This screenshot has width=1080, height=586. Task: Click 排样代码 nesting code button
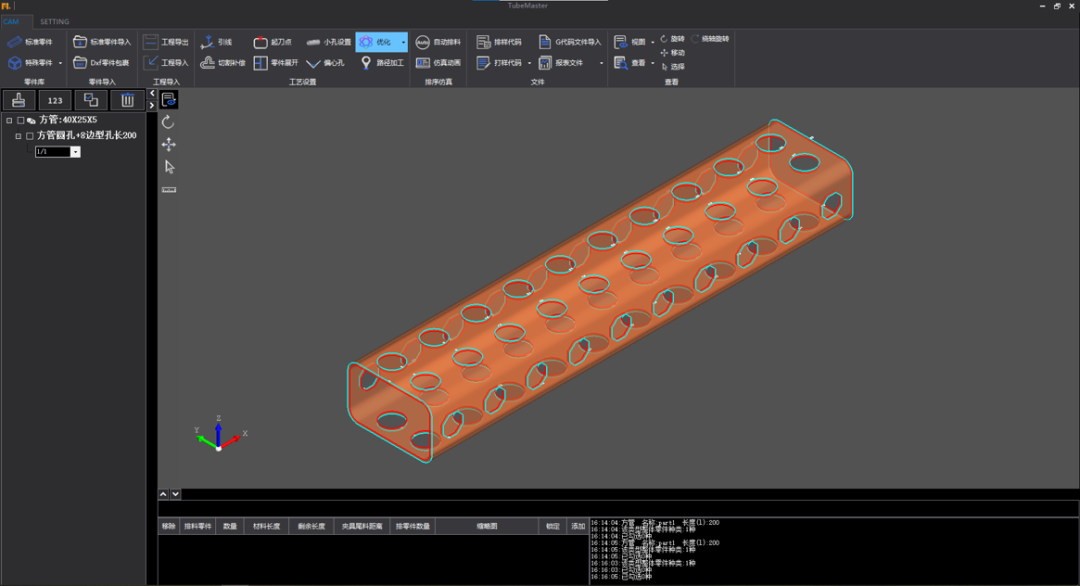[499, 42]
